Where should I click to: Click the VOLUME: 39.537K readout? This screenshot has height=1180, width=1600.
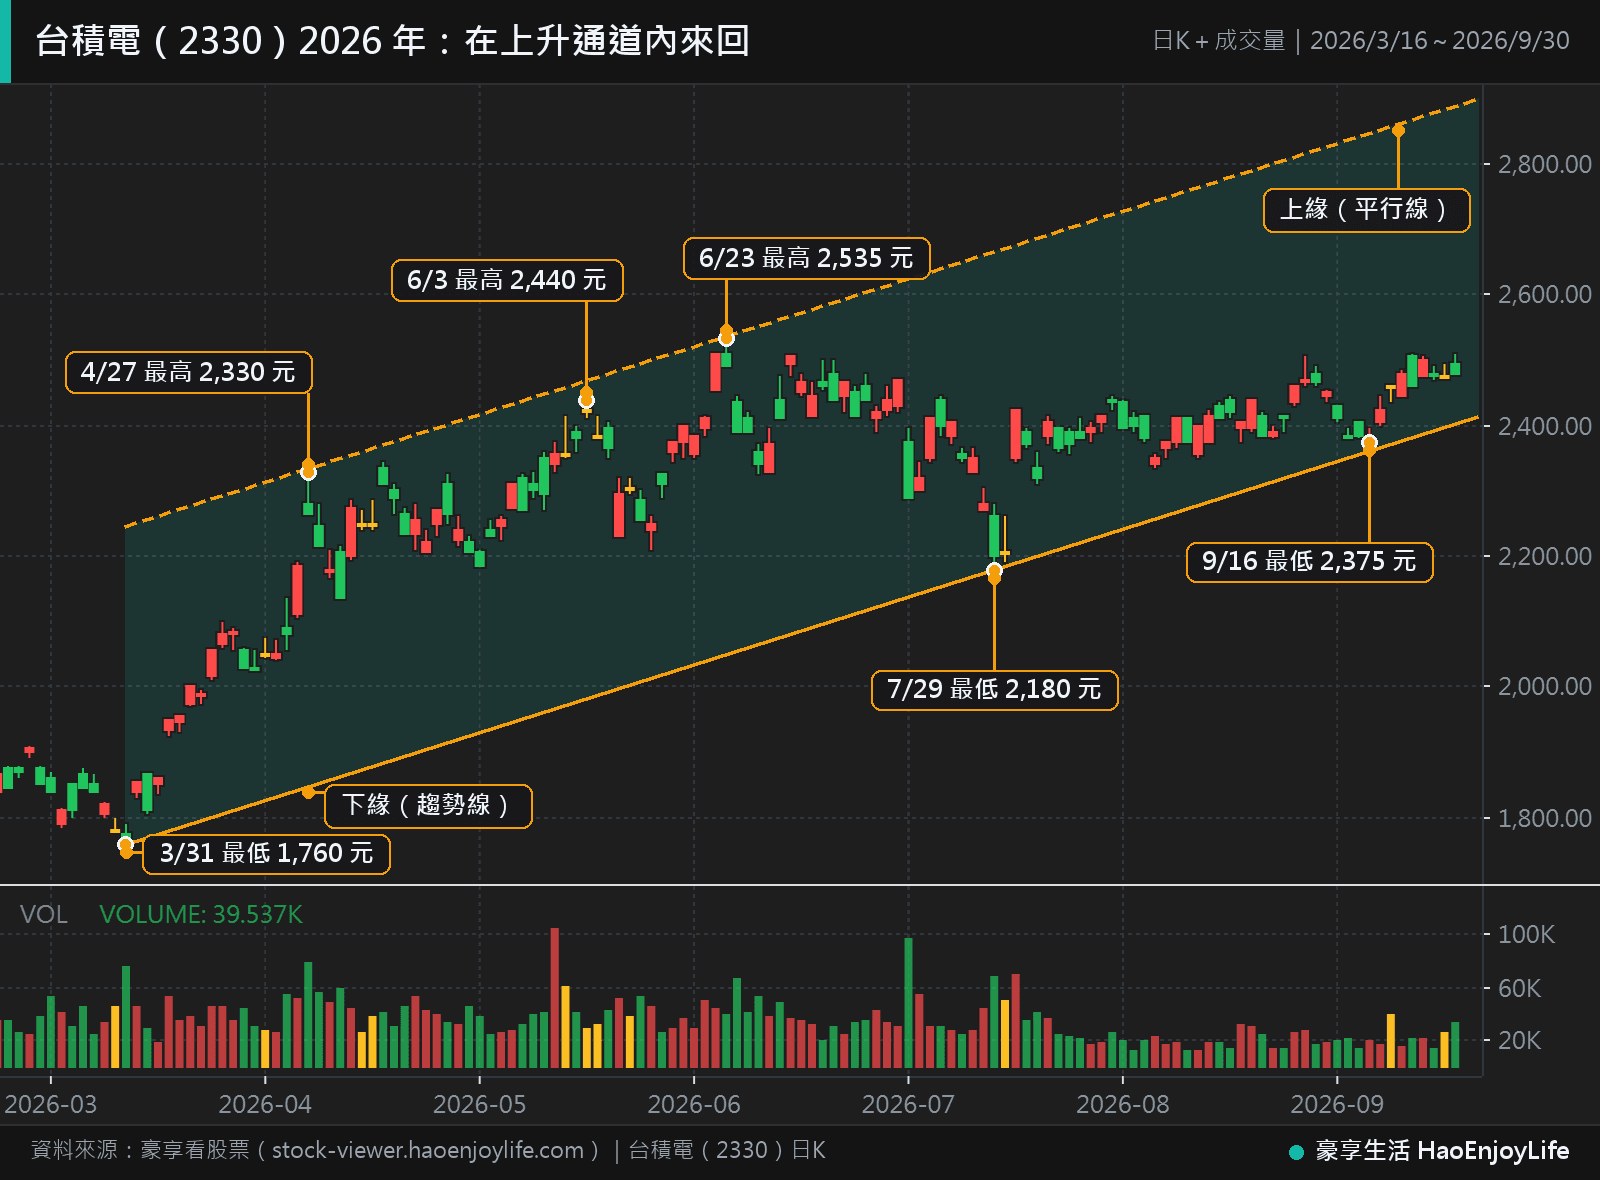[201, 914]
